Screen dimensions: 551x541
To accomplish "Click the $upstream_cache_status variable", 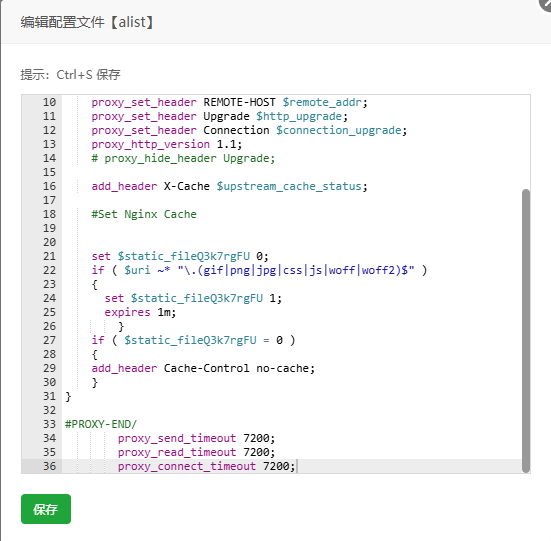I will pos(289,186).
